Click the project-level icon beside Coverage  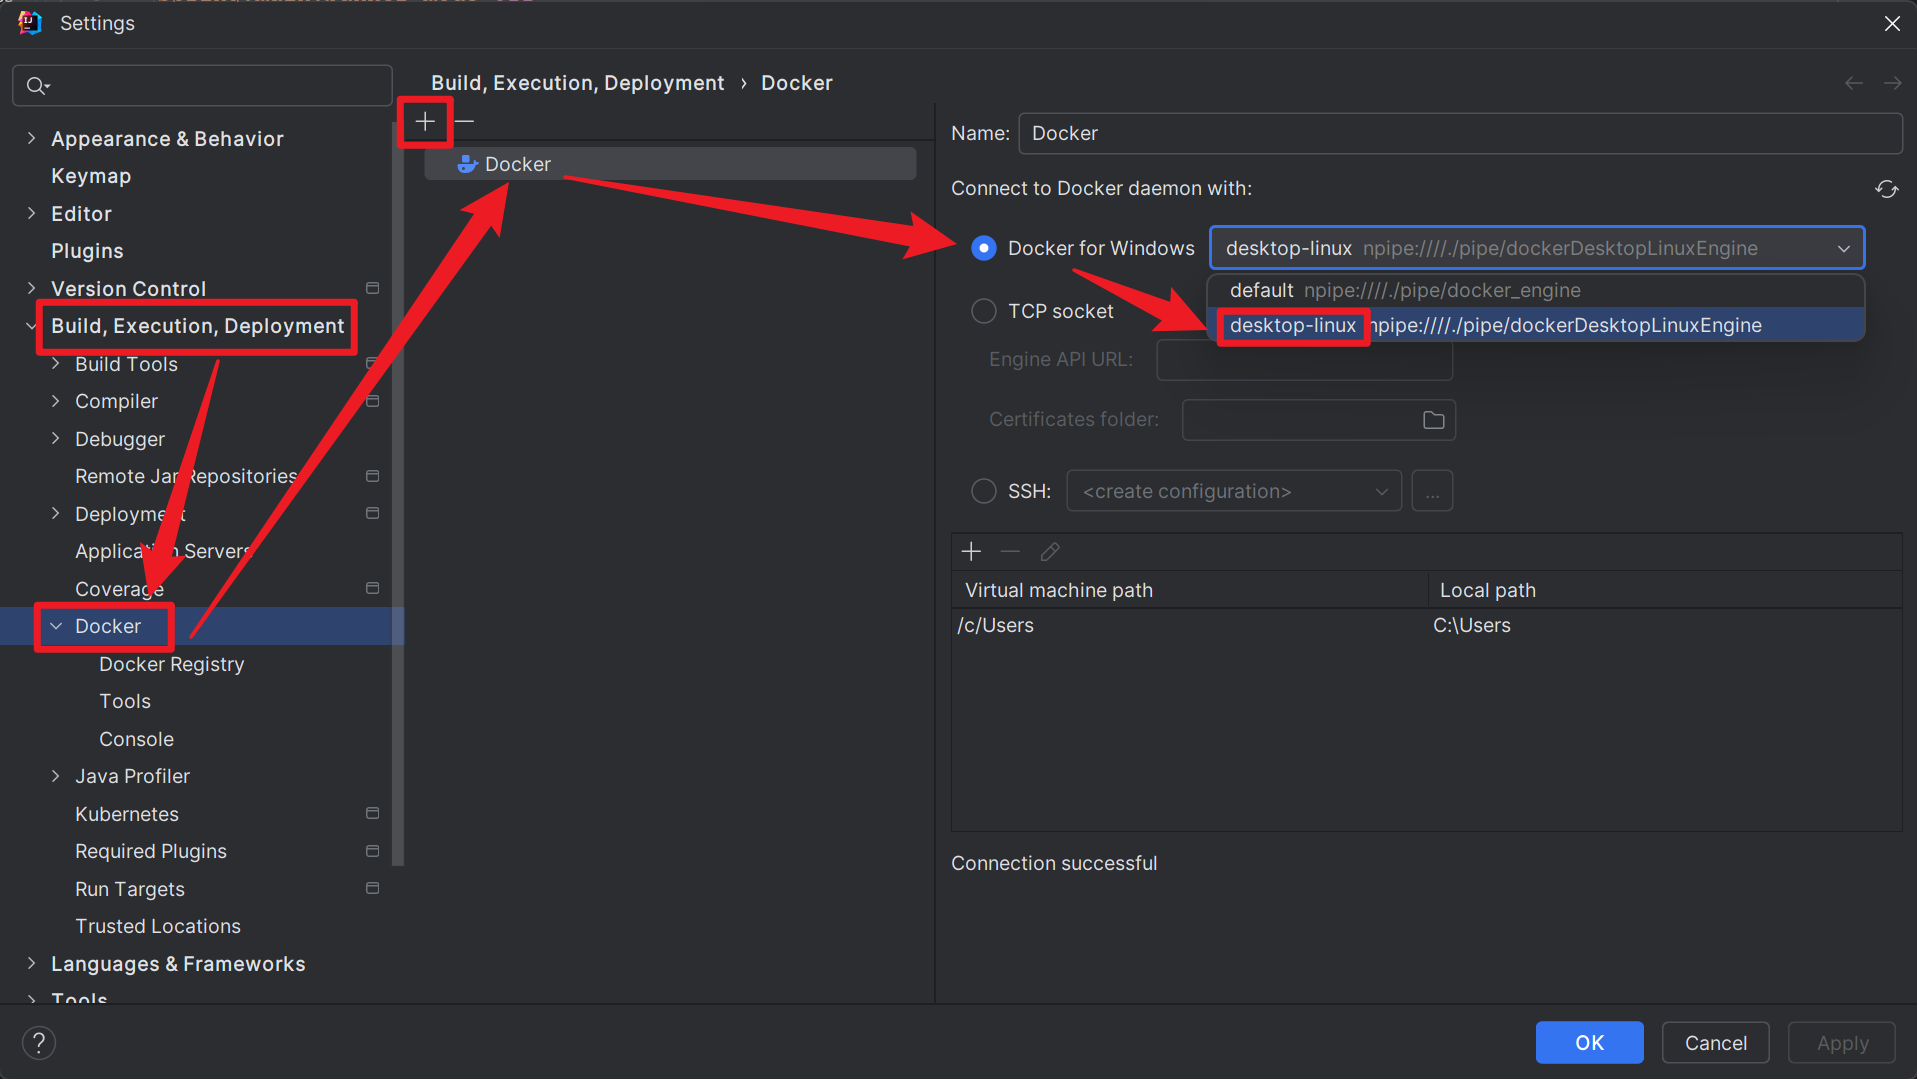point(372,588)
